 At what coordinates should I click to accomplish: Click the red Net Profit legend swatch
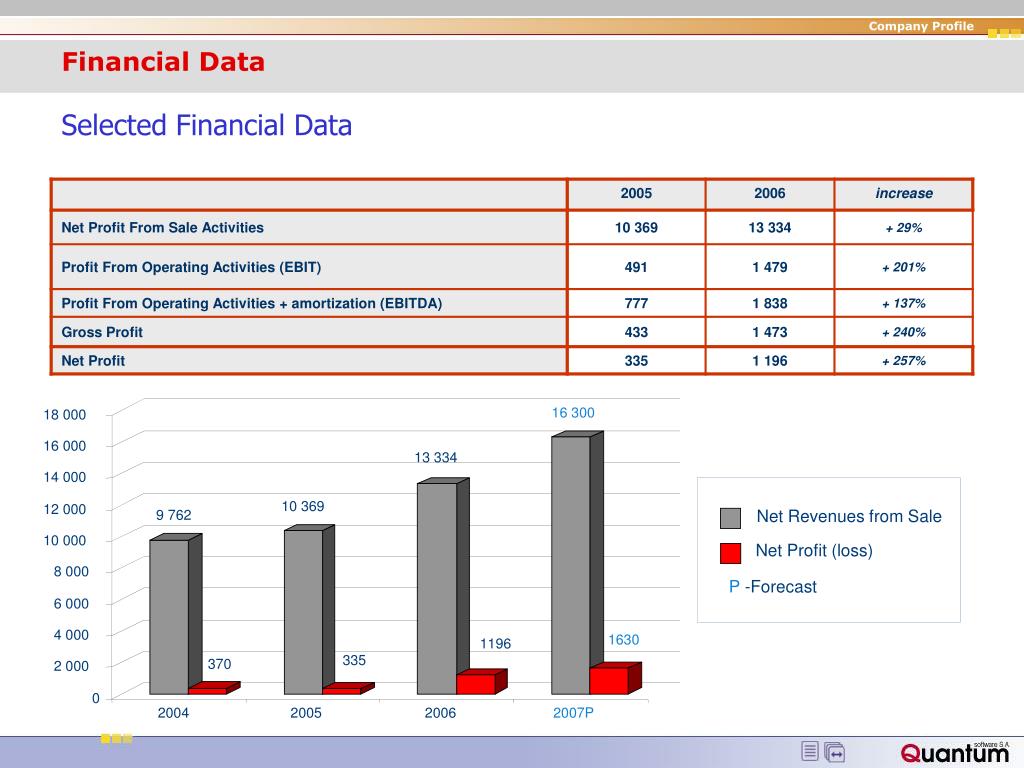tap(730, 552)
